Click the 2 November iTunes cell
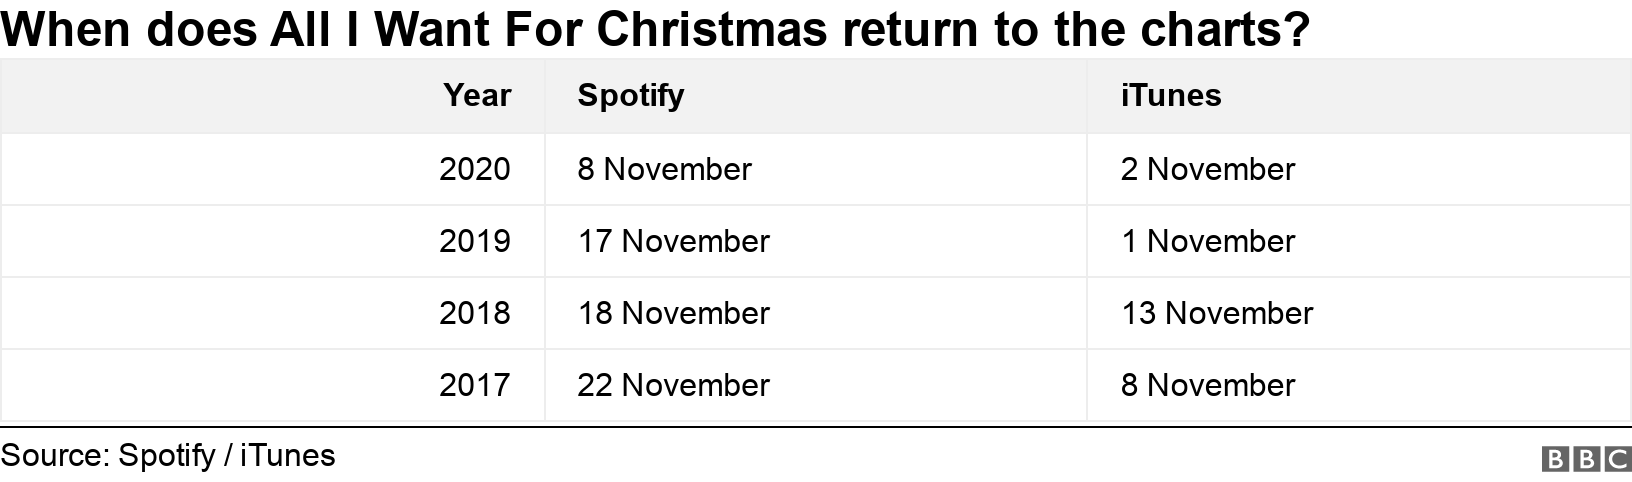The image size is (1632, 482). tap(1207, 169)
